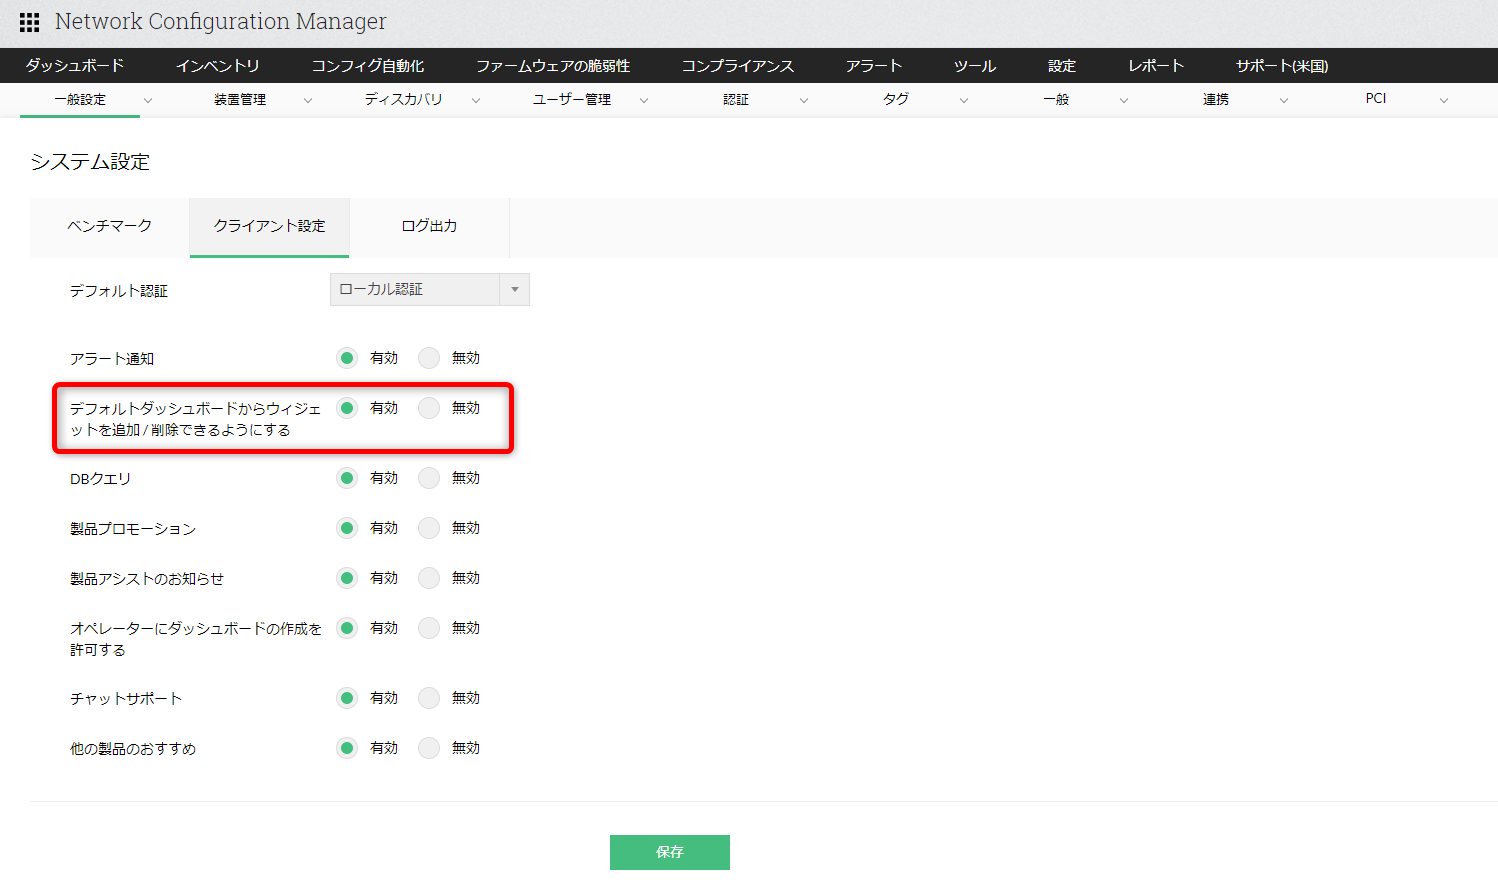
Task: Select 有効 for default dashboard widget setting
Action: [x=347, y=408]
